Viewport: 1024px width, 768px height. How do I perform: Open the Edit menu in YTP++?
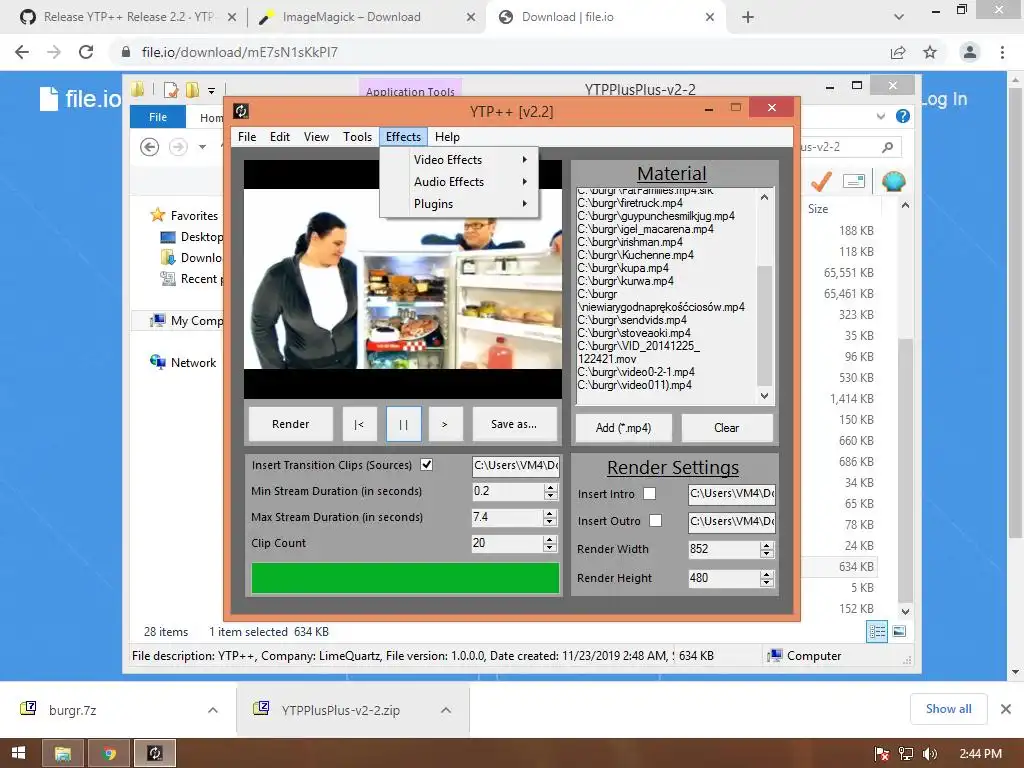click(x=280, y=136)
